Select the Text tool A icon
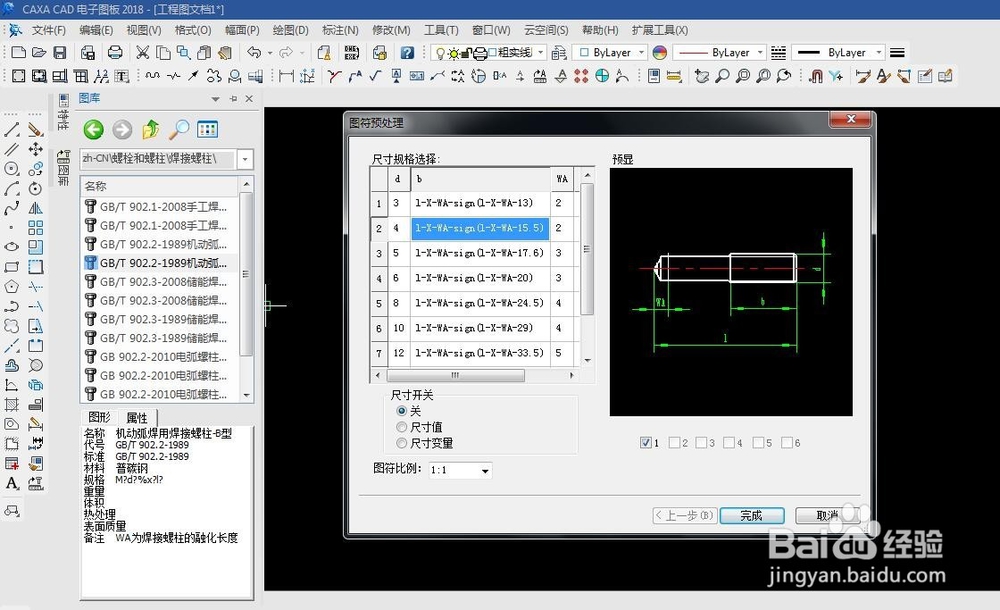Viewport: 1000px width, 610px height. (x=11, y=483)
